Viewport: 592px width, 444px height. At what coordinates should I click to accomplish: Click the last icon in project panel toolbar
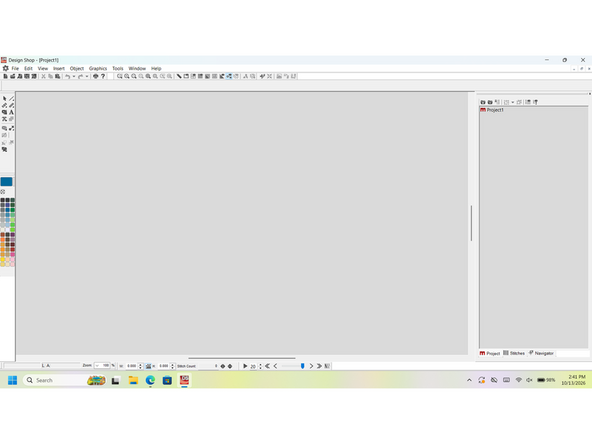click(x=535, y=102)
